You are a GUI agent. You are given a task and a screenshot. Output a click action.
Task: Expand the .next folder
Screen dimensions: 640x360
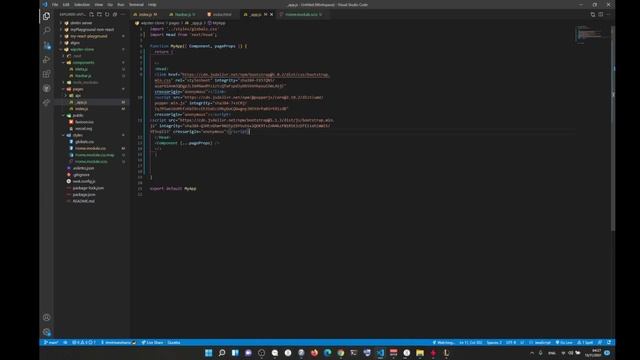point(77,56)
